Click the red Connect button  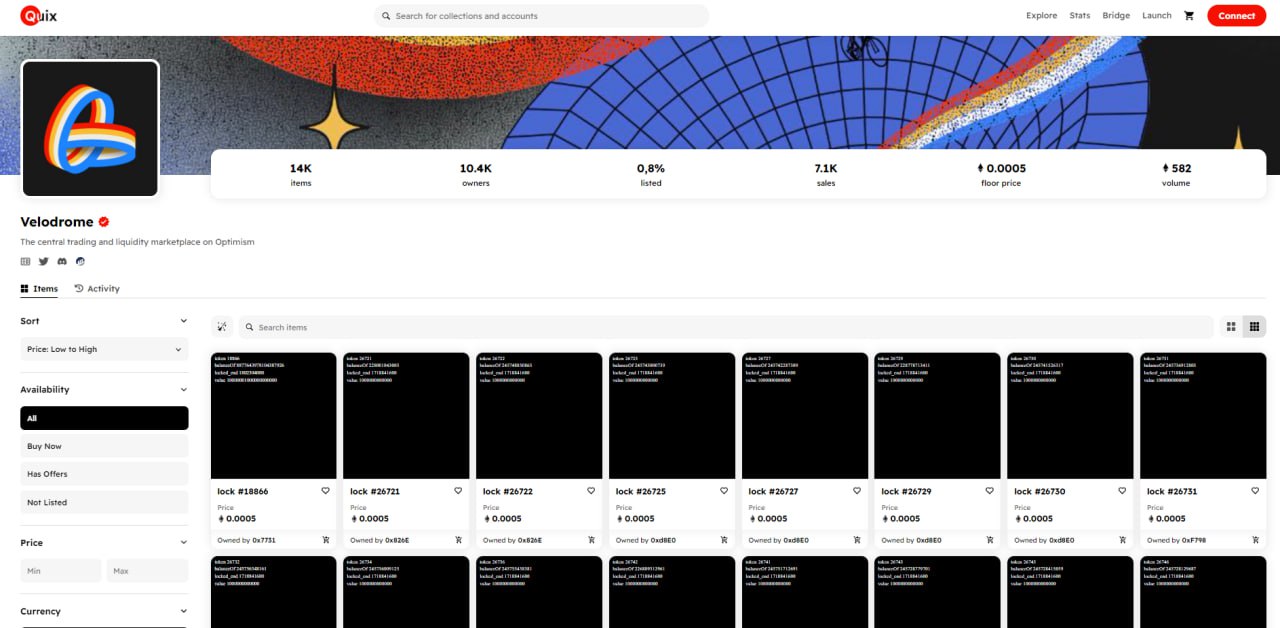tap(1236, 16)
